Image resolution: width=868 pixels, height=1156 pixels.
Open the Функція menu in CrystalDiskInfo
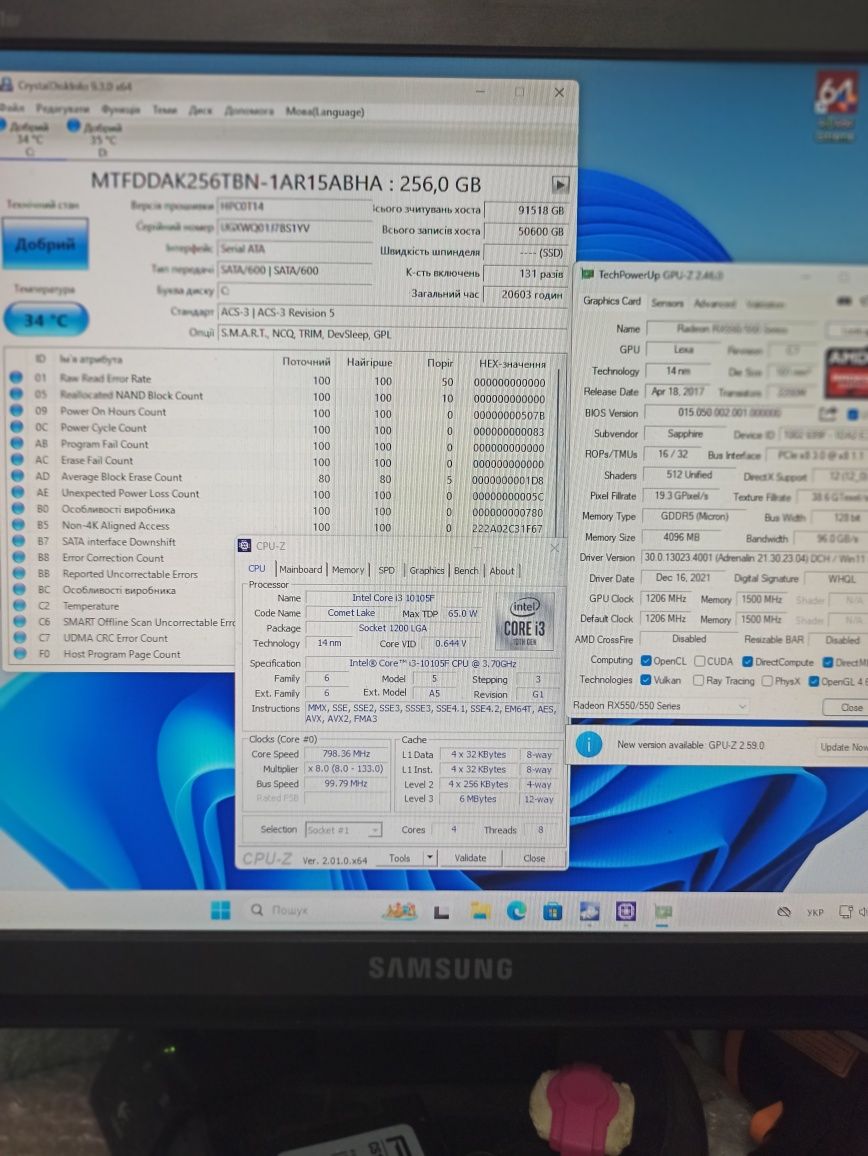(120, 109)
